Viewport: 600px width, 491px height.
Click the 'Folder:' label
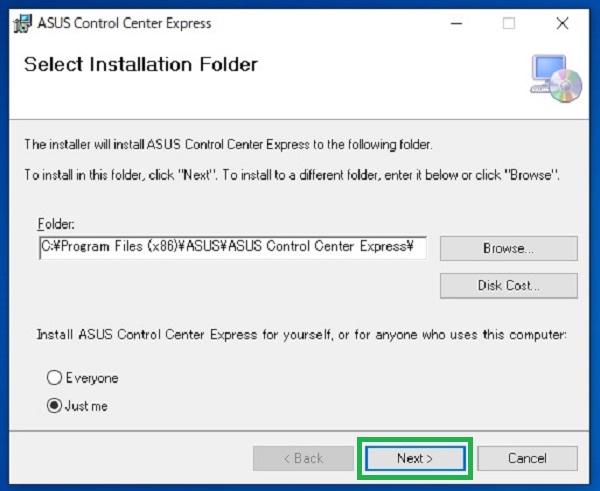[56, 224]
